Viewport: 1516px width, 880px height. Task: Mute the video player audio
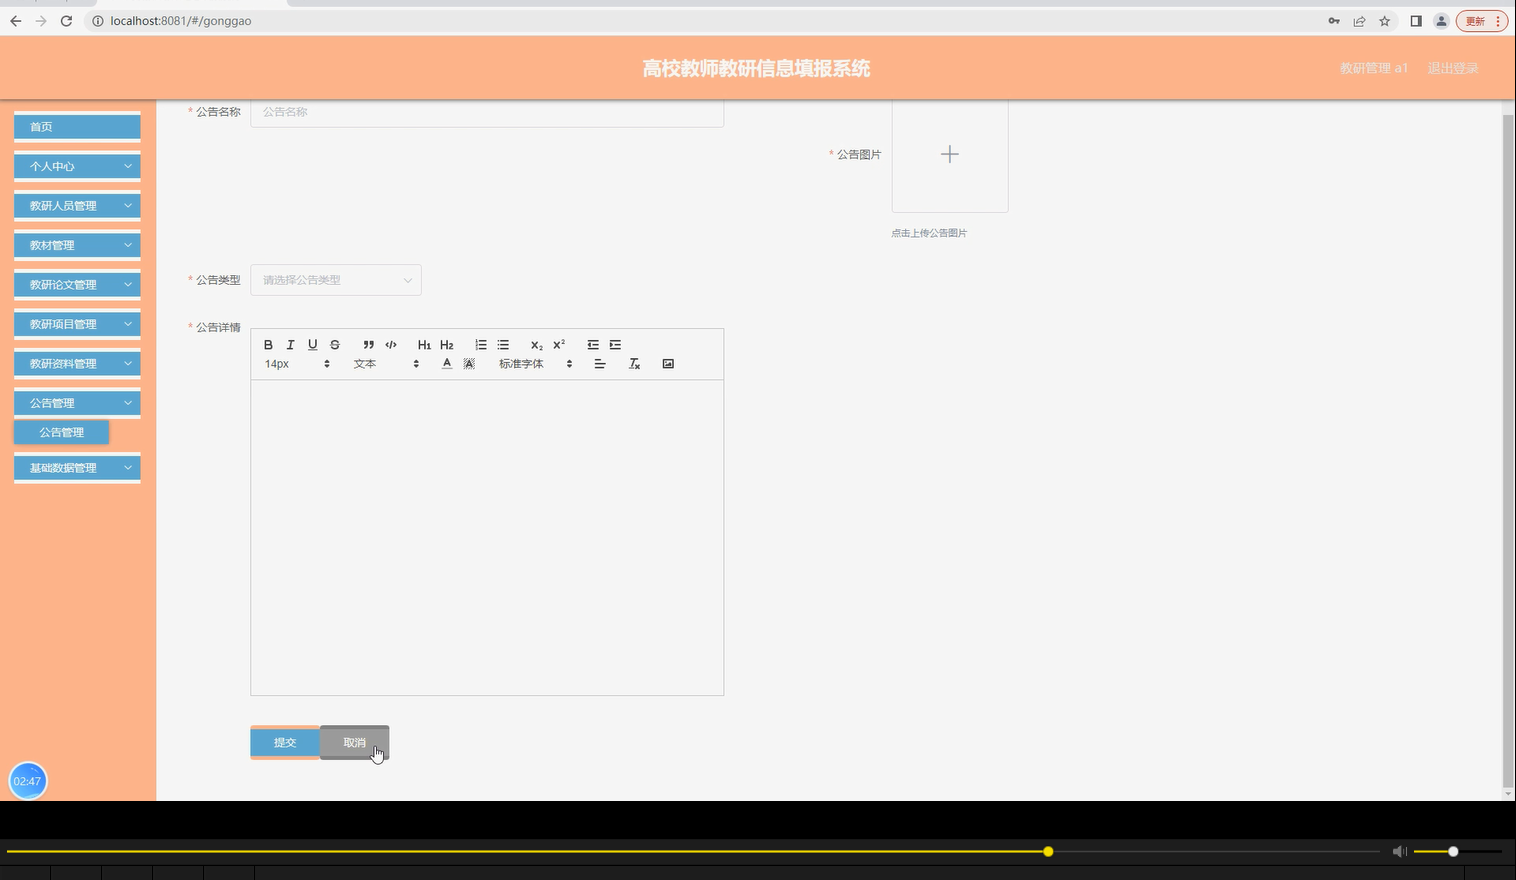pyautogui.click(x=1399, y=852)
